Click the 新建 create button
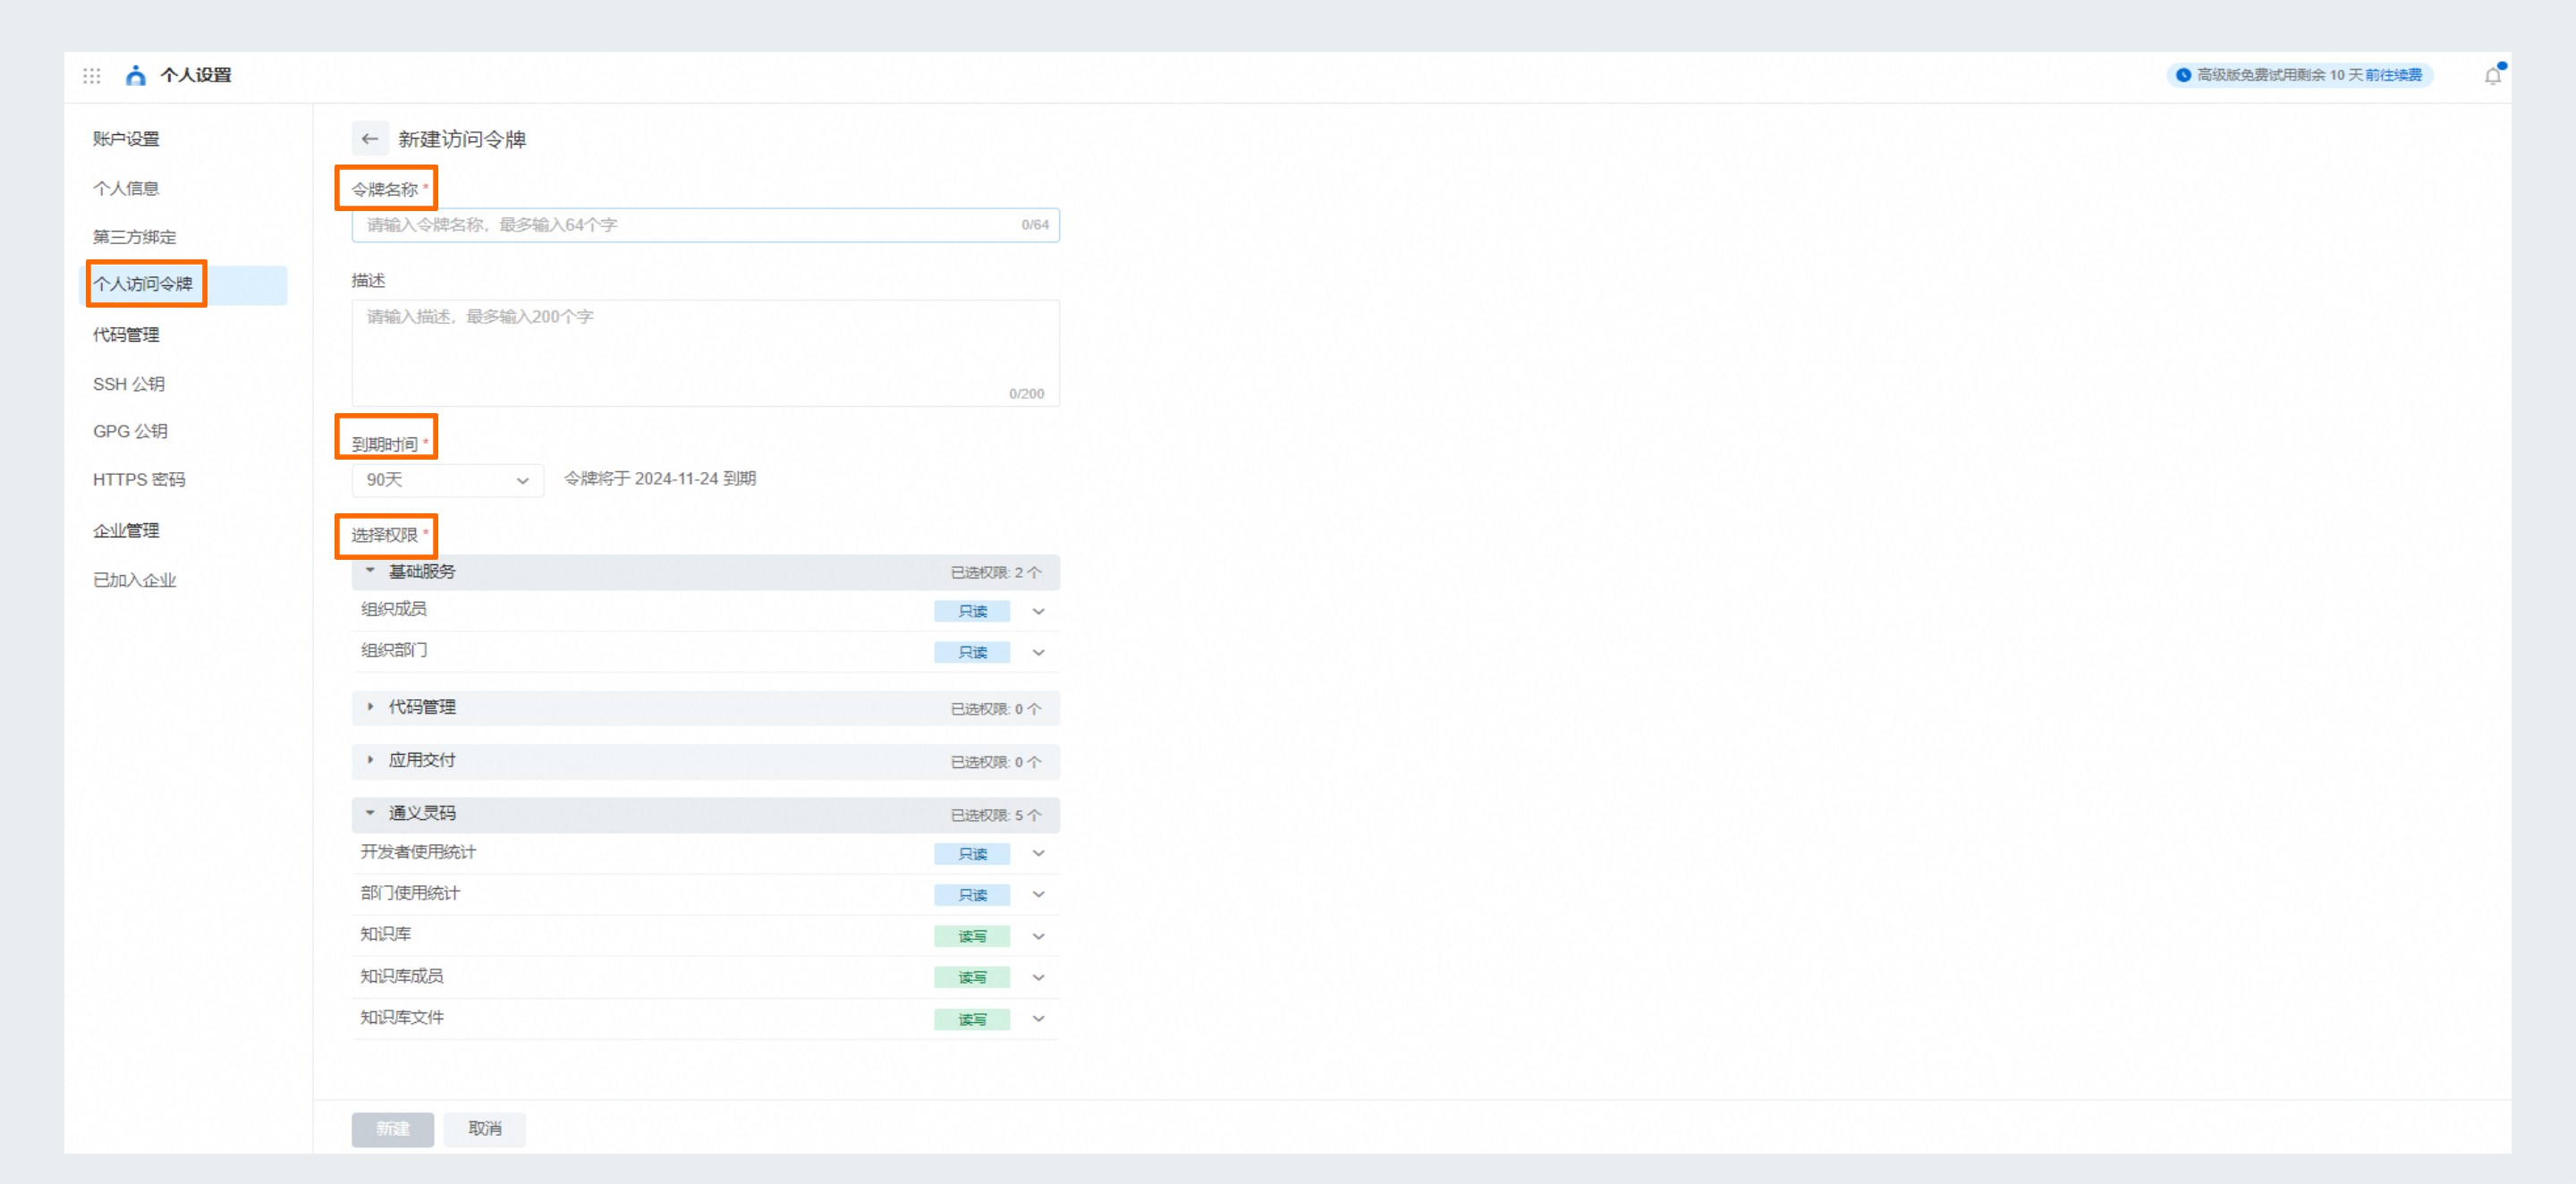Image resolution: width=2576 pixels, height=1184 pixels. (x=393, y=1129)
